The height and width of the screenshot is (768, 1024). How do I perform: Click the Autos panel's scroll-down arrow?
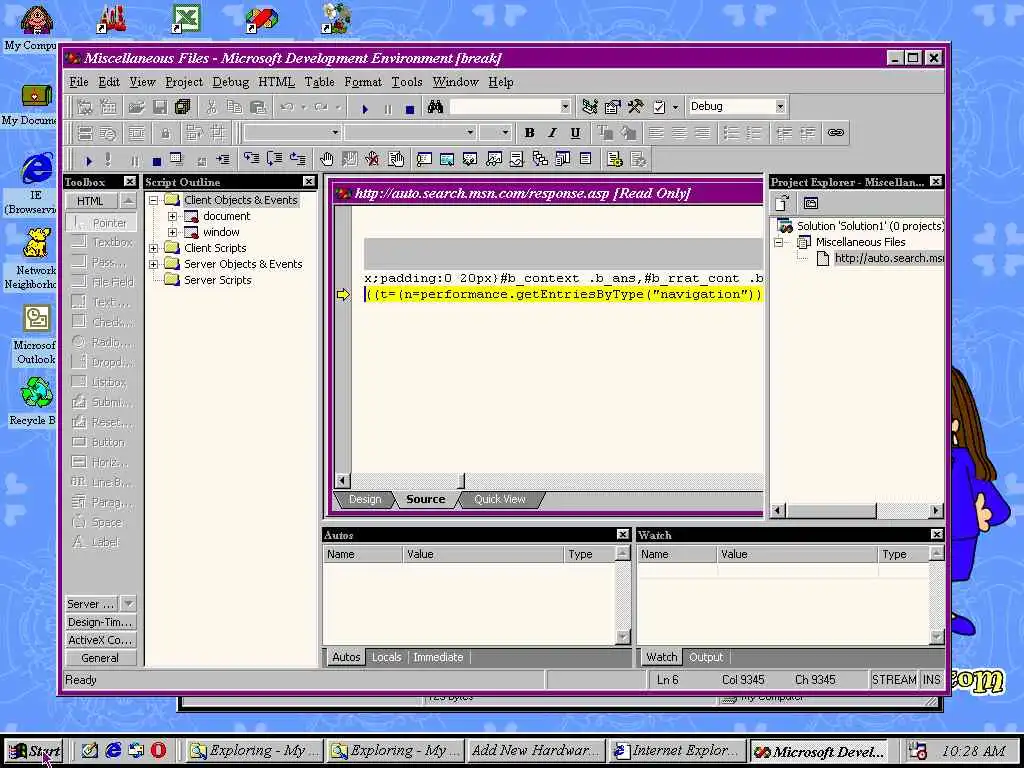pos(622,637)
